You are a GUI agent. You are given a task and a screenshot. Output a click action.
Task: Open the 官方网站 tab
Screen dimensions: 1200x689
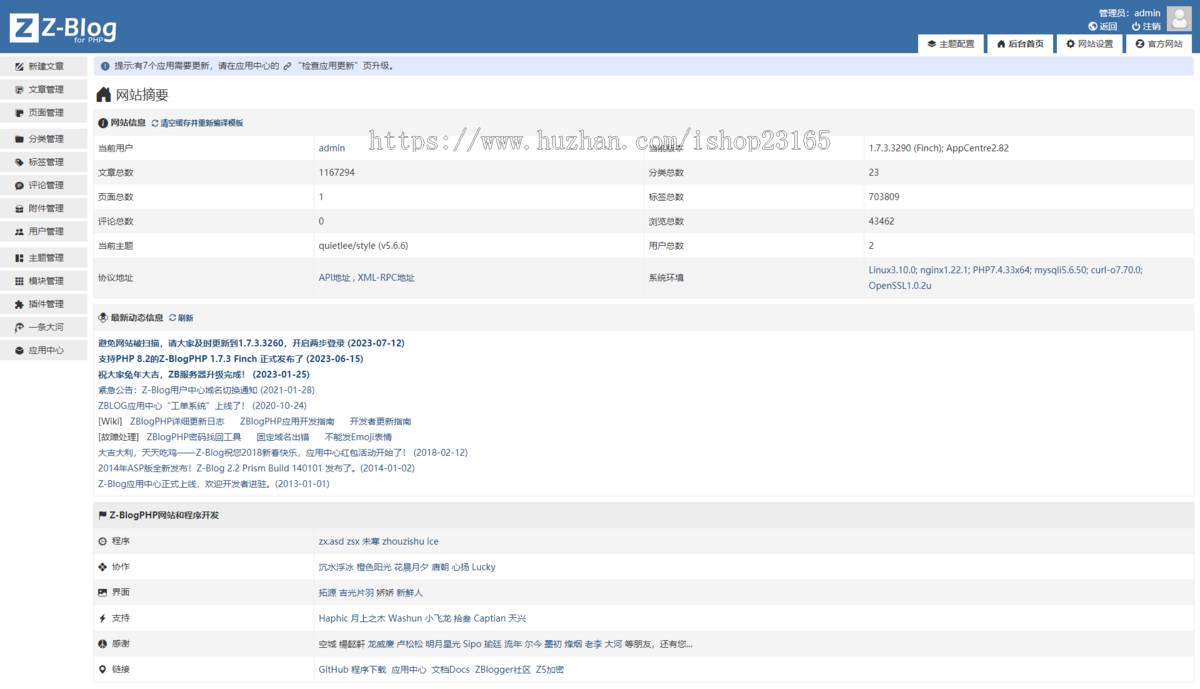(1158, 44)
